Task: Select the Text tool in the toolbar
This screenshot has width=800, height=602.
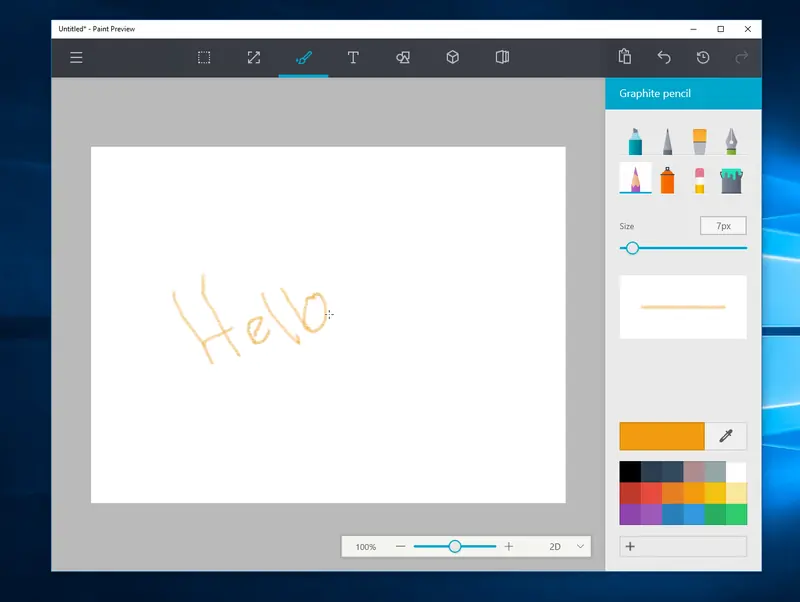Action: tap(353, 57)
